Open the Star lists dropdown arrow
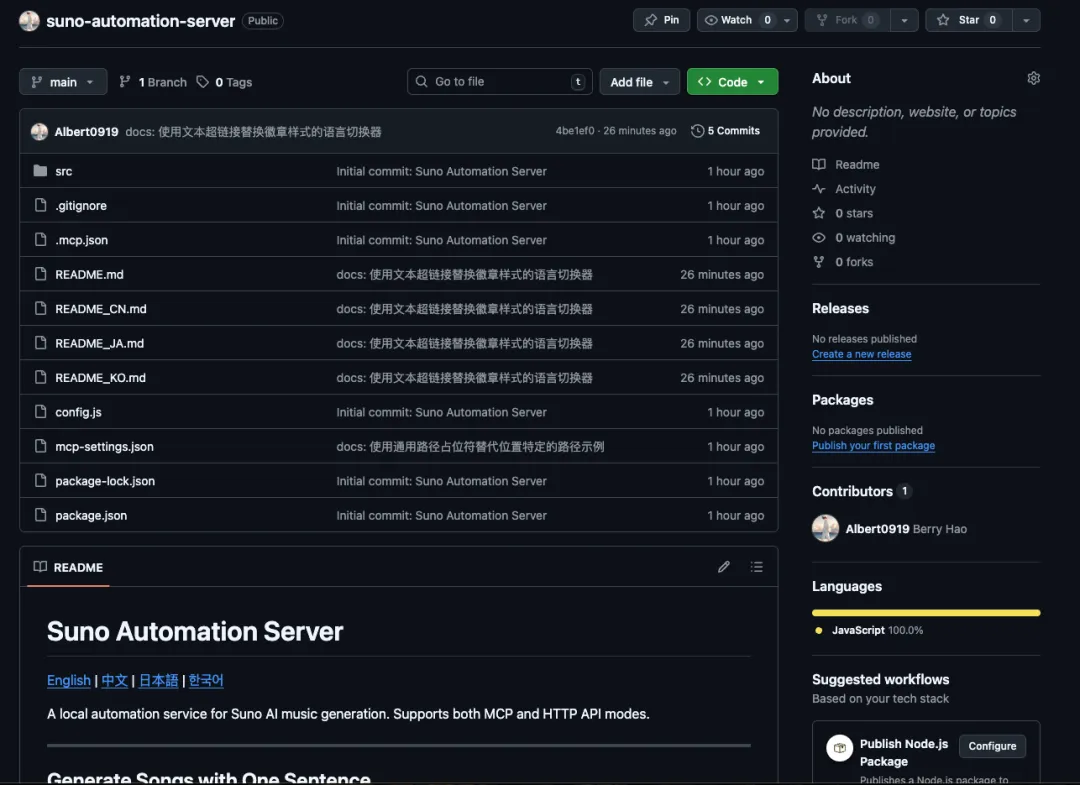The height and width of the screenshot is (785, 1080). [1026, 20]
